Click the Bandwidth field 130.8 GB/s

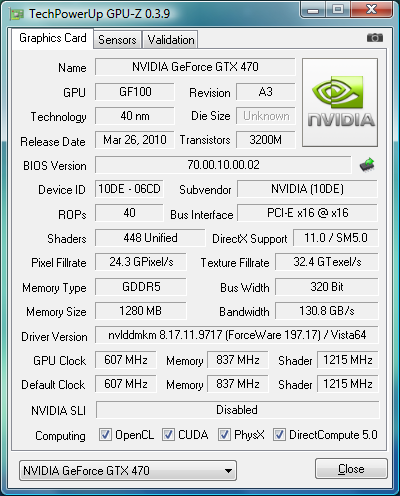pos(327,311)
